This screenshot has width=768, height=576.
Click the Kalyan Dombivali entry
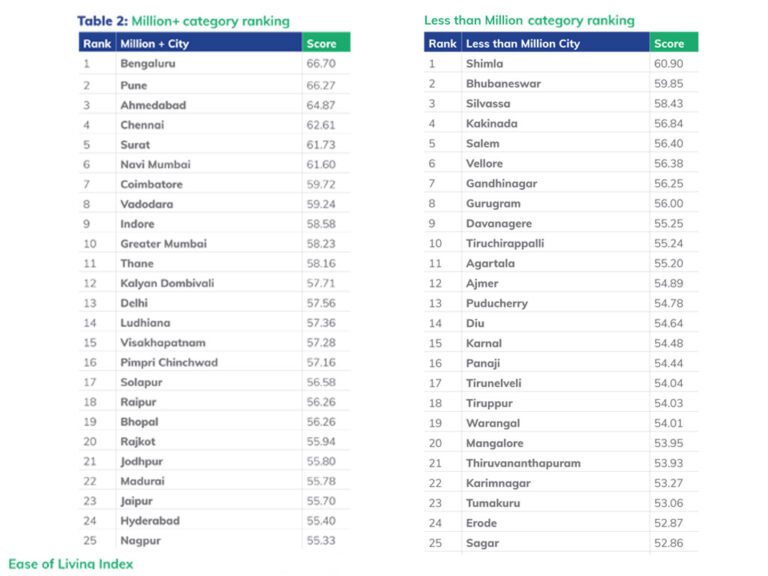(167, 283)
